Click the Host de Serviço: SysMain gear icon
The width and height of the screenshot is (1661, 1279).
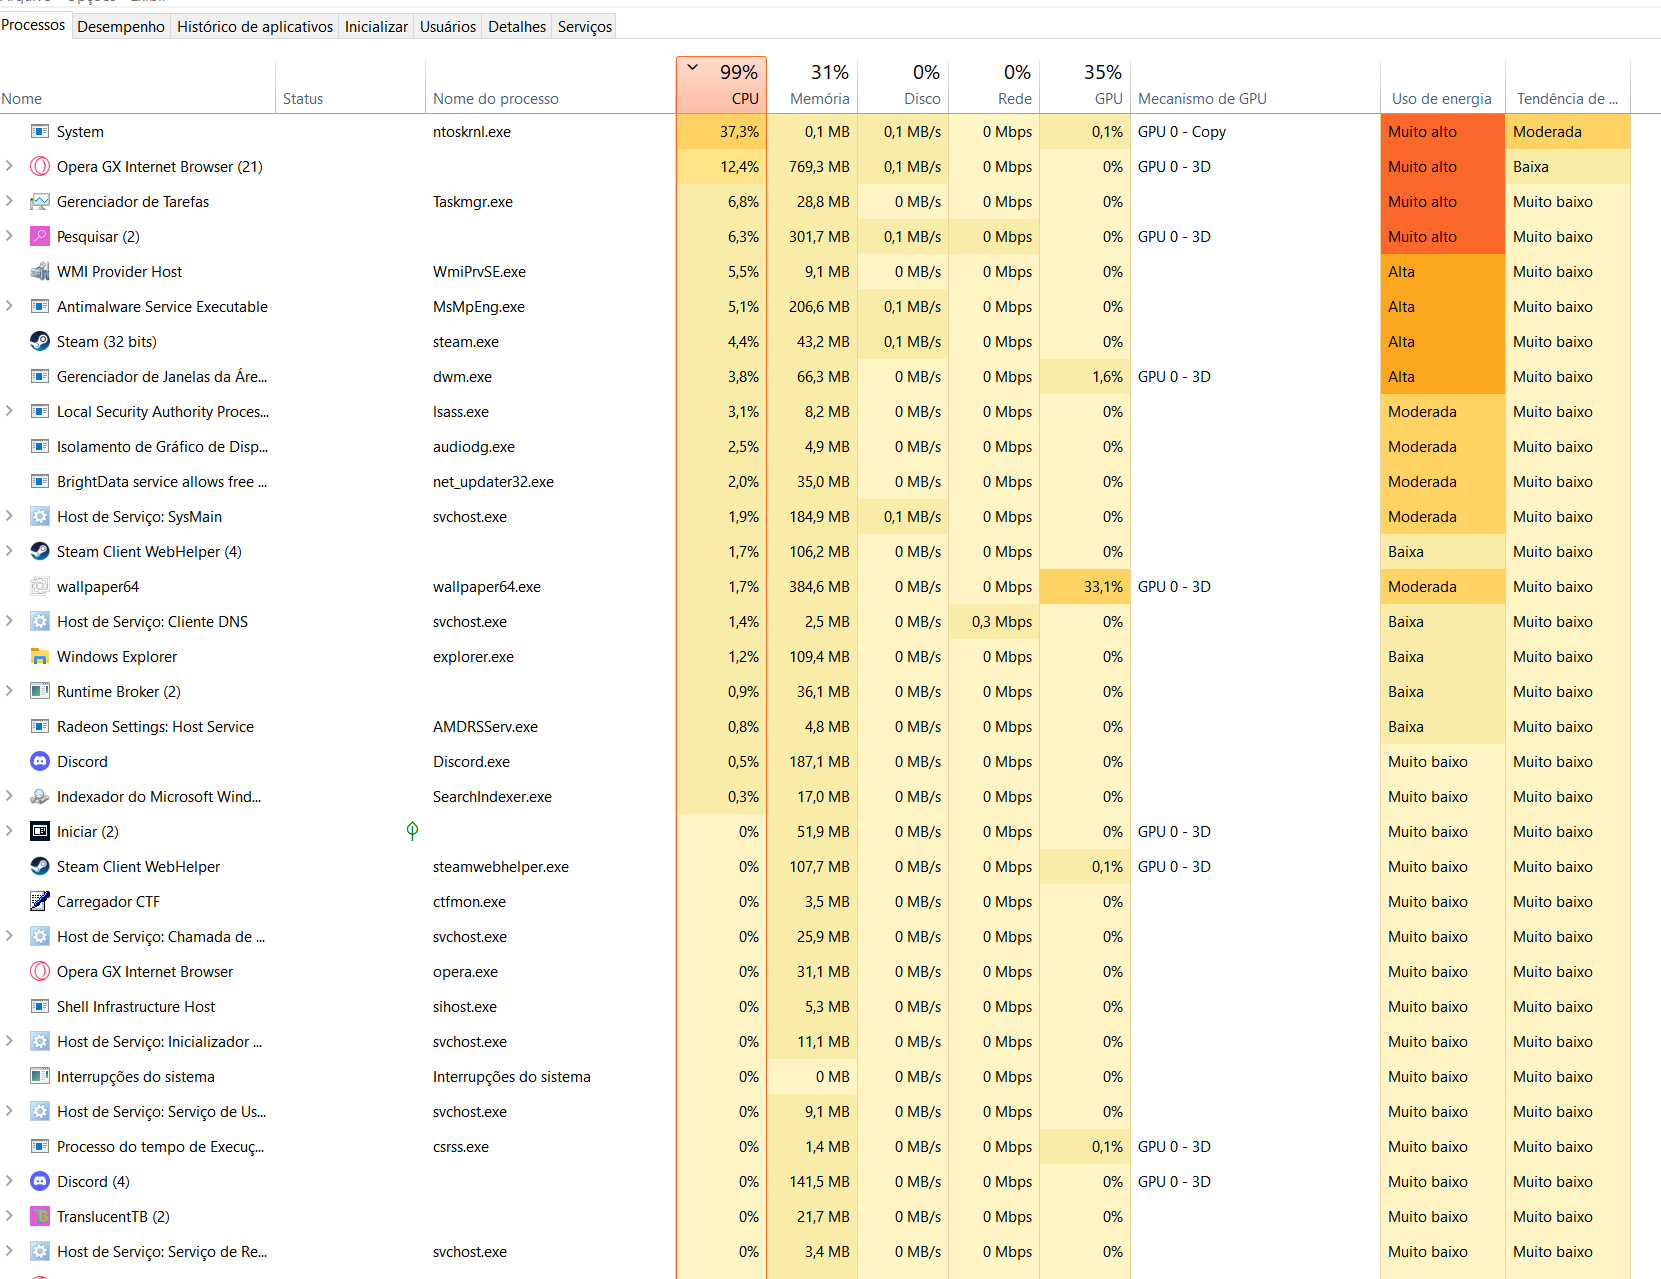coord(40,517)
